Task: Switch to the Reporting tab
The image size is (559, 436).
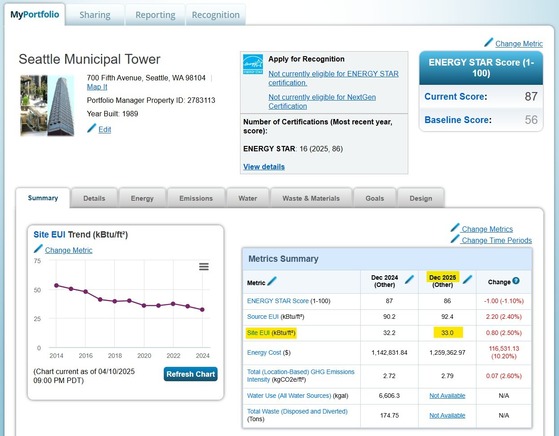Action: (155, 15)
